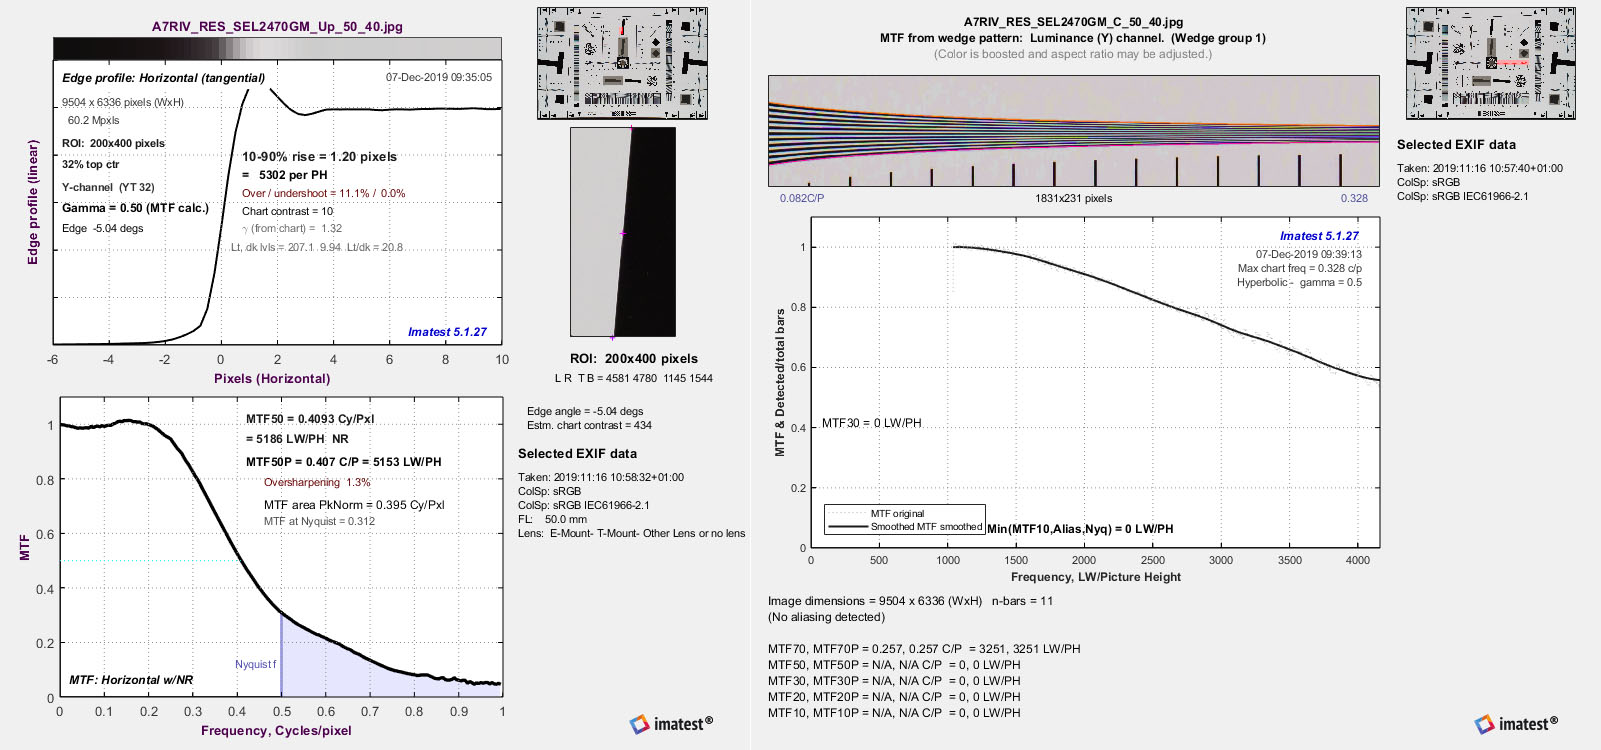
Task: Click the 'Frequency, LW/Picture Height' axis label
Action: tap(1095, 577)
